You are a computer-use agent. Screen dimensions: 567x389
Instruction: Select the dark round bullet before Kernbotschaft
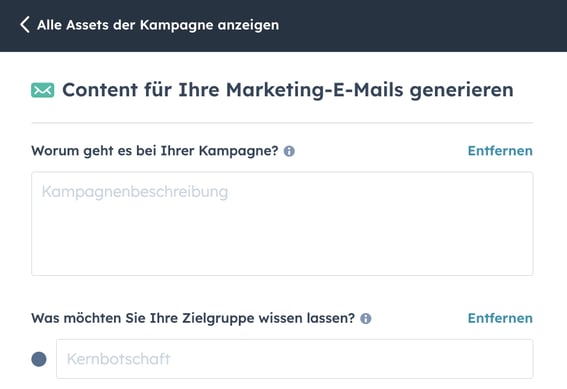pos(39,359)
